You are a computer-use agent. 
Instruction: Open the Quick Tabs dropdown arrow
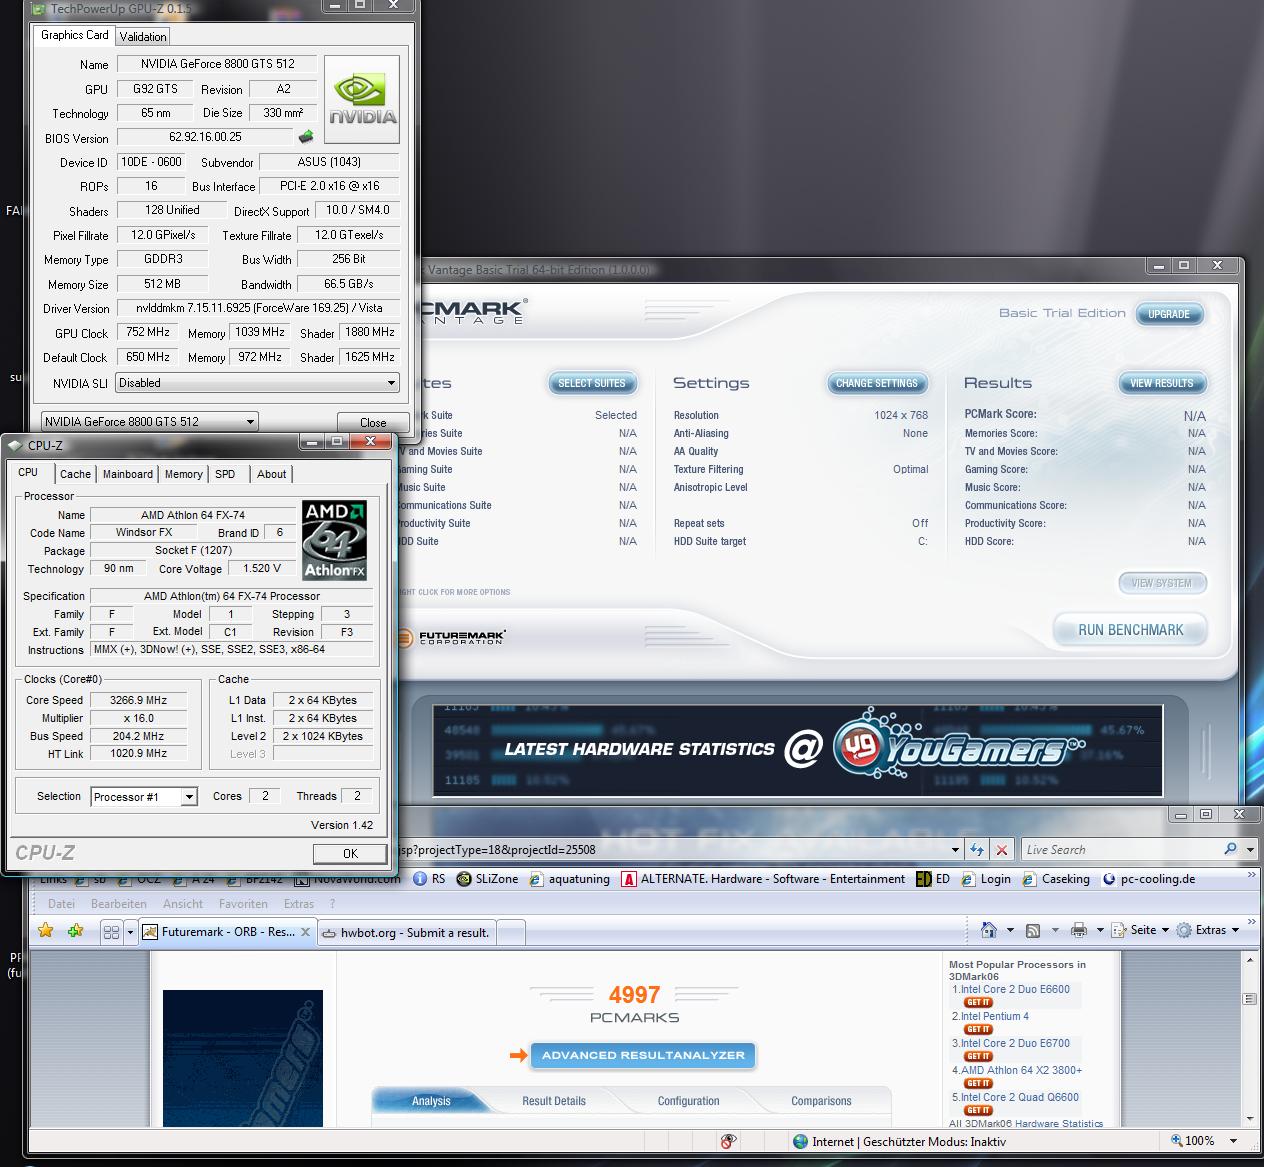point(130,931)
